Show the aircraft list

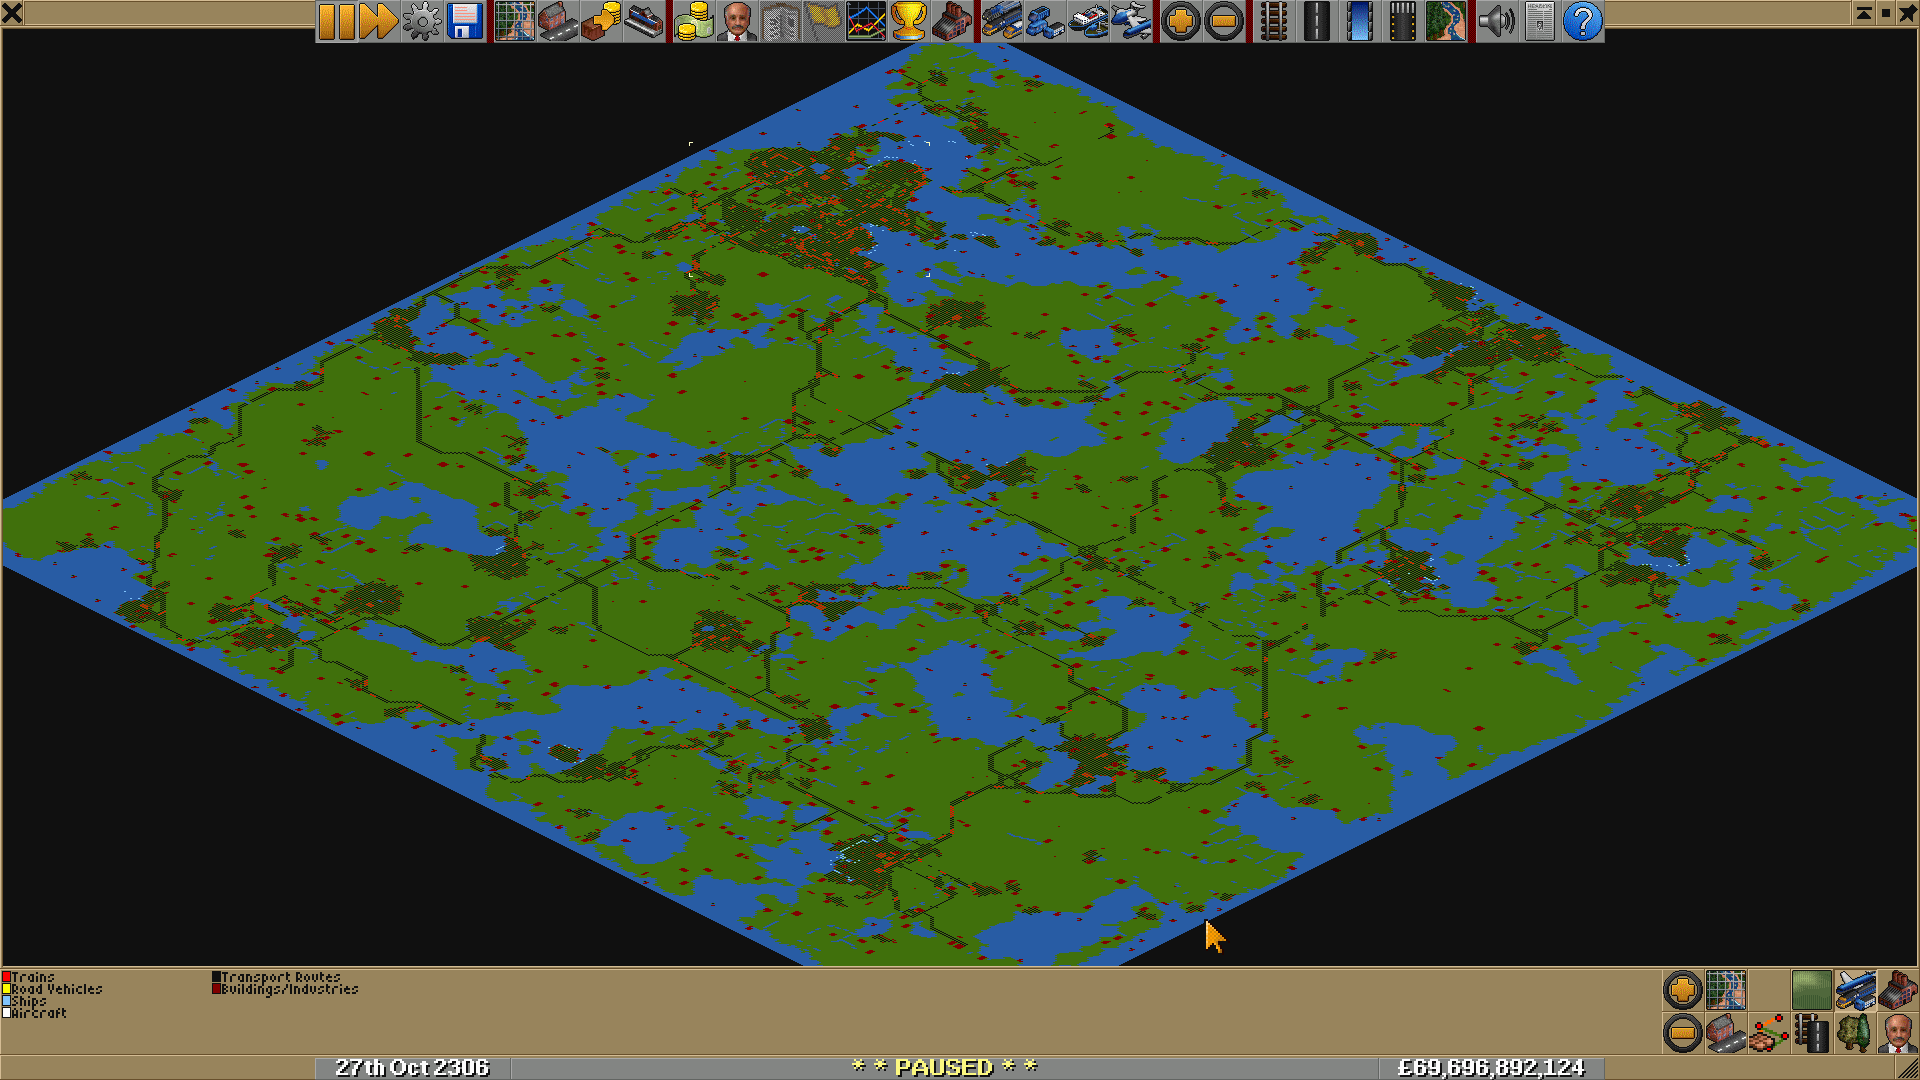click(1131, 21)
